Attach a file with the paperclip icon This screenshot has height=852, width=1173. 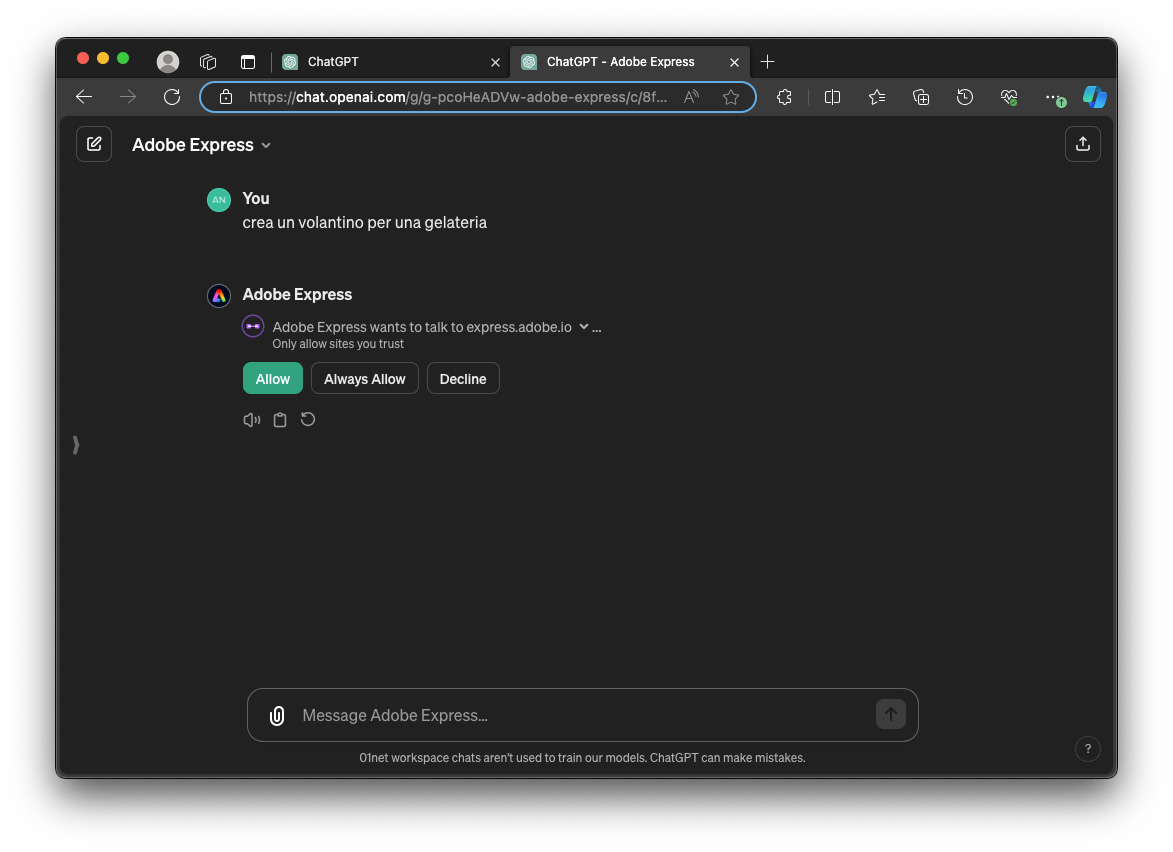click(x=277, y=716)
